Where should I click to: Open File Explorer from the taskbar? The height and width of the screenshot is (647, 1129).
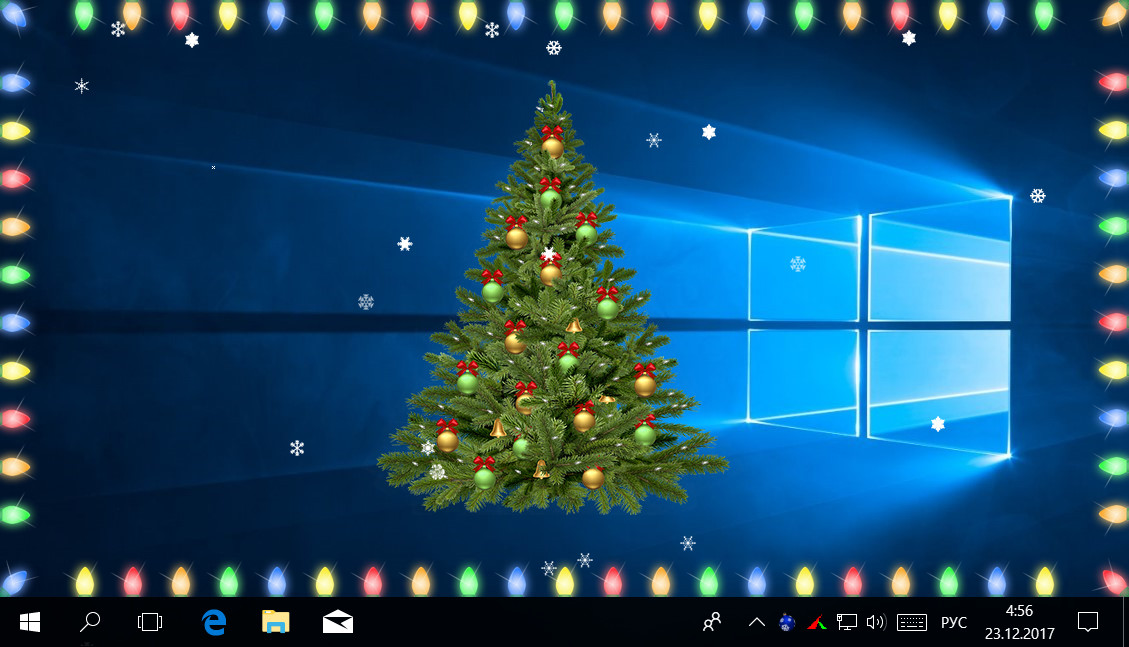[275, 622]
